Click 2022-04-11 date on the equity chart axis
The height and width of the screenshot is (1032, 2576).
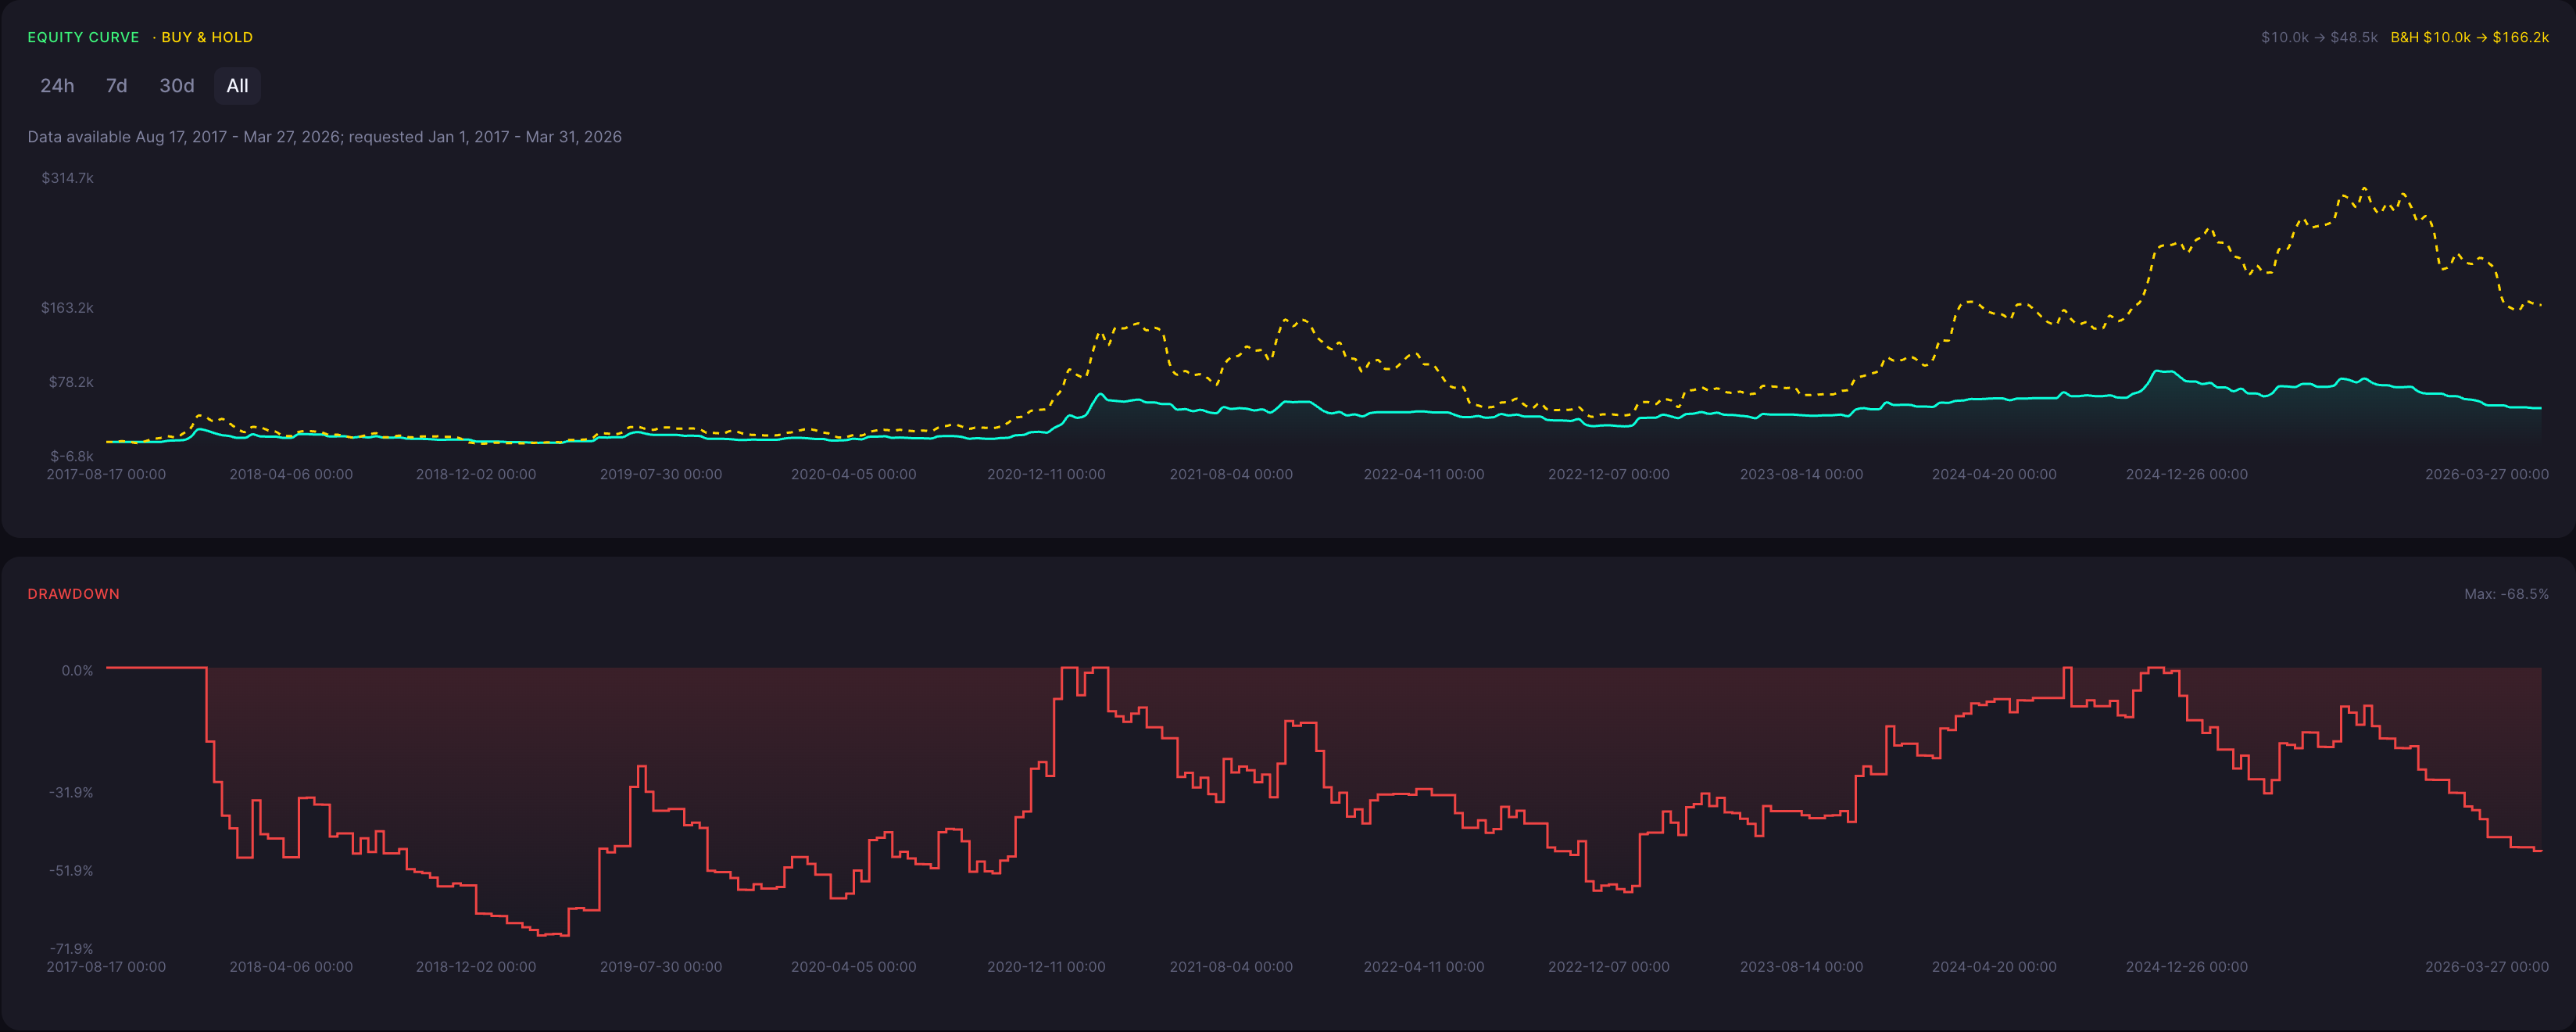tap(1424, 474)
